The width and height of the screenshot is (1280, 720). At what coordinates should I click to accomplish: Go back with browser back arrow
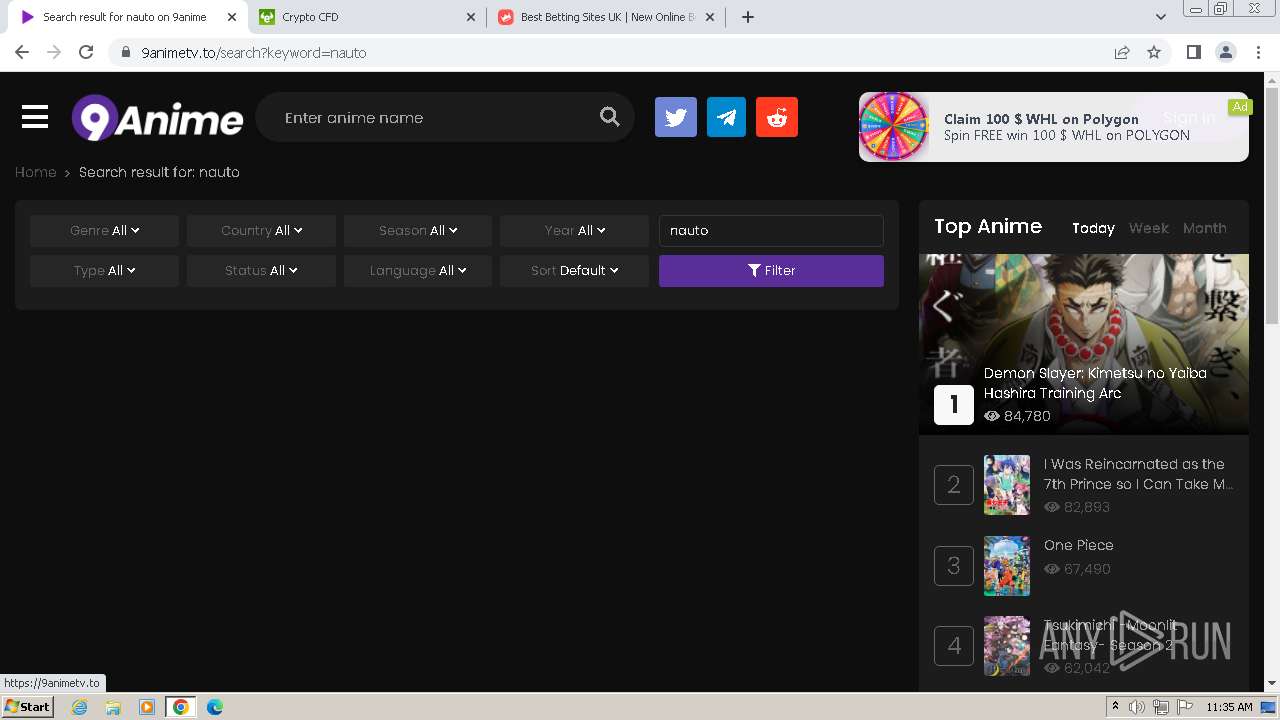coord(22,52)
